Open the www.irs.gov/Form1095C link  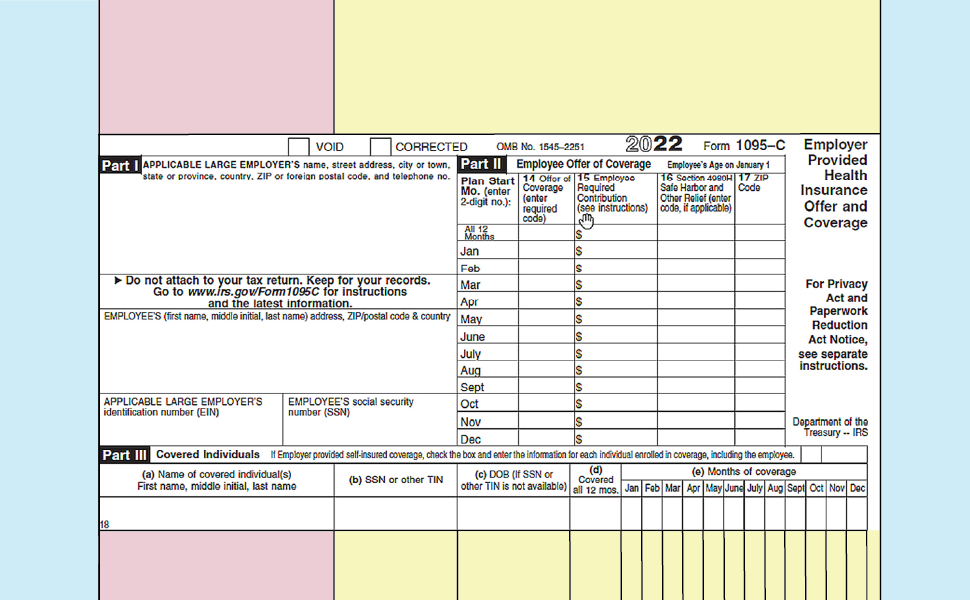coord(254,292)
